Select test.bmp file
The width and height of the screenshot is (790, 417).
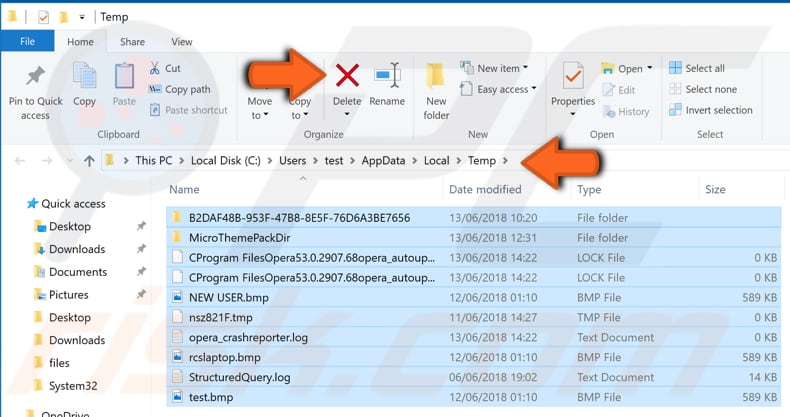[x=474, y=397]
